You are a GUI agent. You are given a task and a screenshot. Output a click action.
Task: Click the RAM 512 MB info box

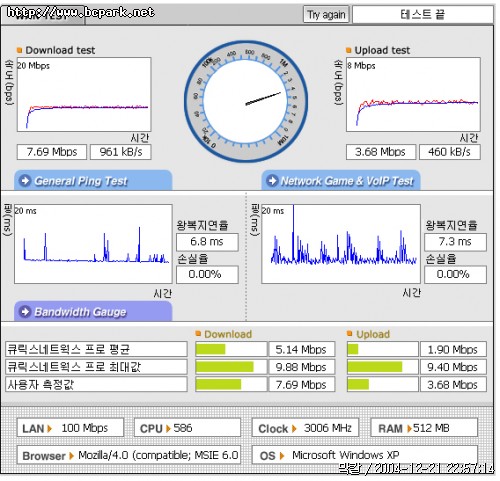pyautogui.click(x=424, y=428)
